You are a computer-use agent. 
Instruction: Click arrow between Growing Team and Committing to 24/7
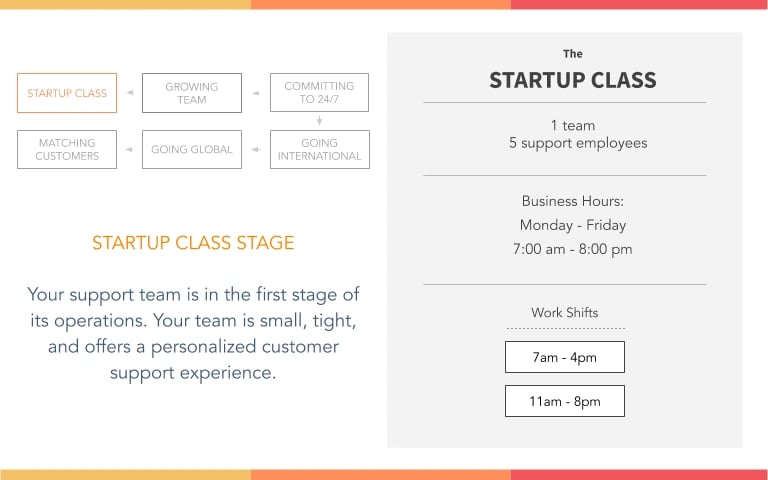[x=256, y=94]
